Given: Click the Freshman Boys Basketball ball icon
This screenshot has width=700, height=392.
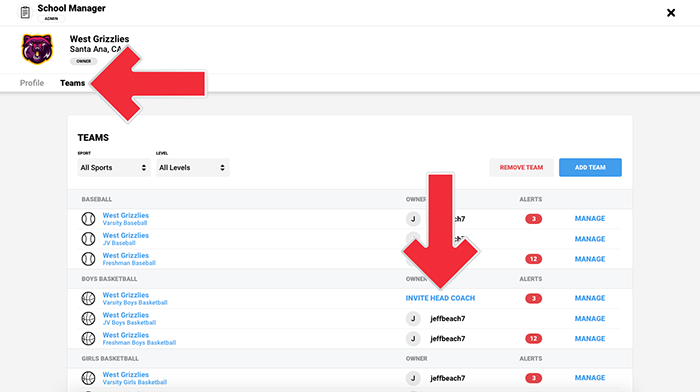Looking at the screenshot, I should pyautogui.click(x=88, y=338).
